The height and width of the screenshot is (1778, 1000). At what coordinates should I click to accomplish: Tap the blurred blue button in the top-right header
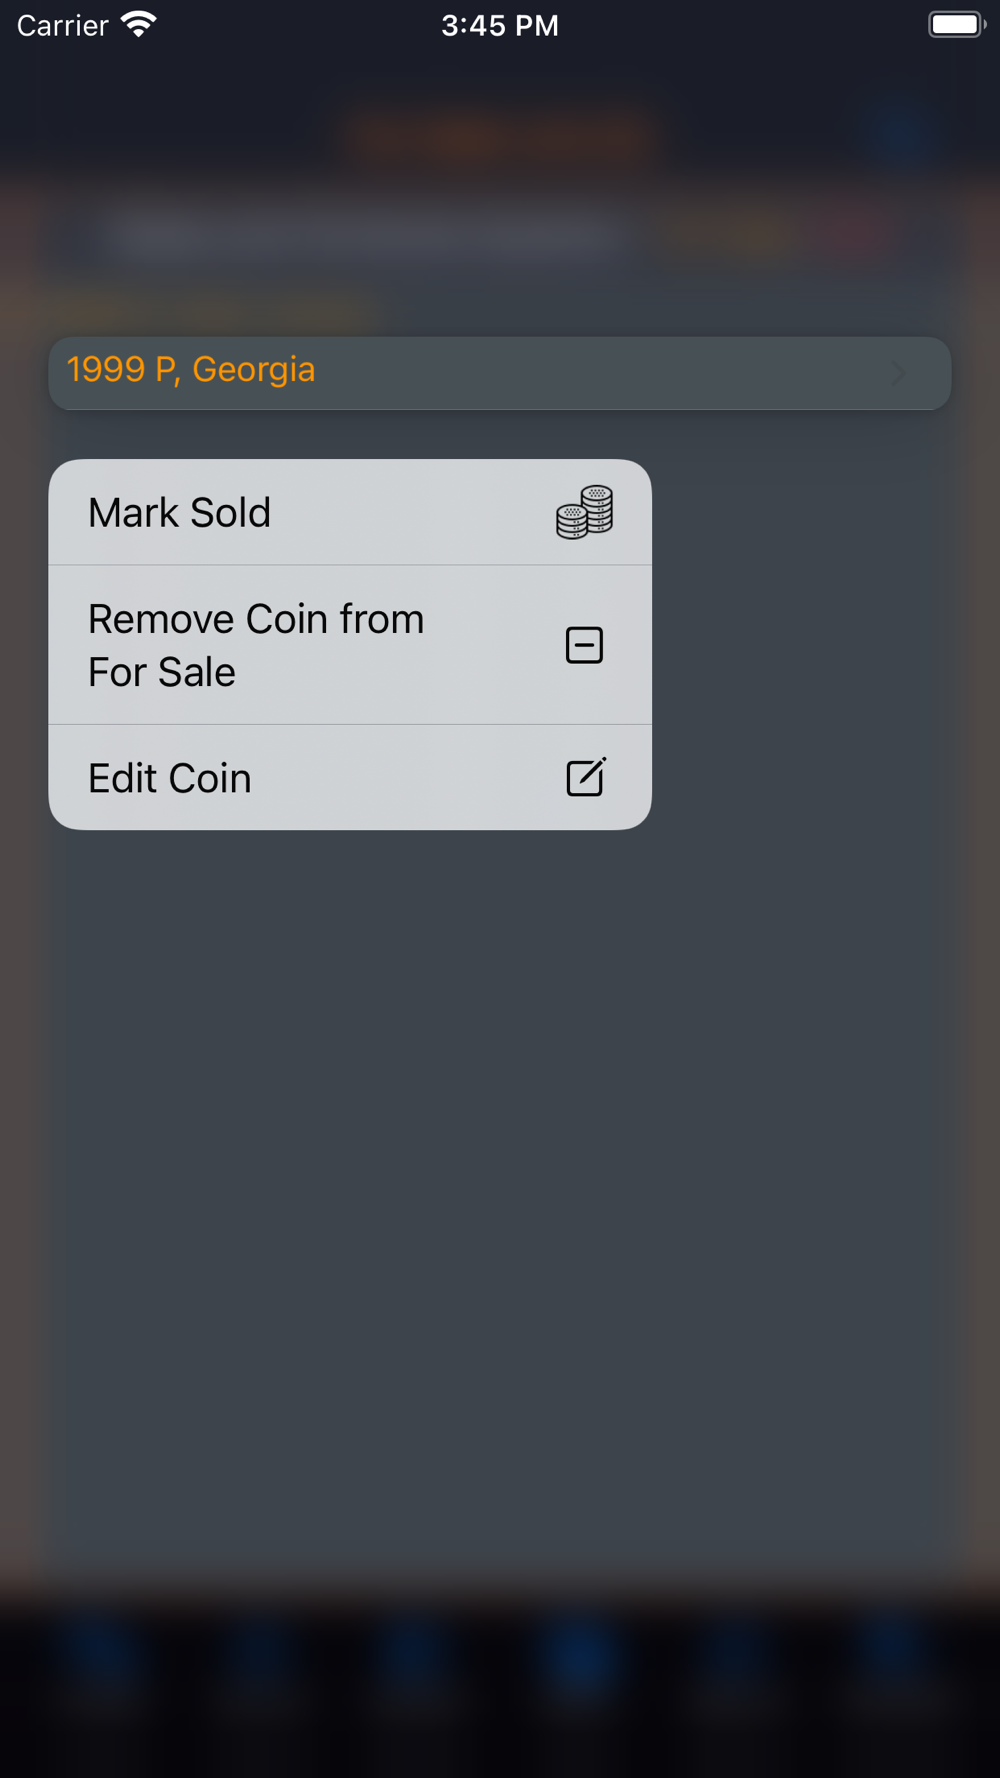pyautogui.click(x=897, y=134)
